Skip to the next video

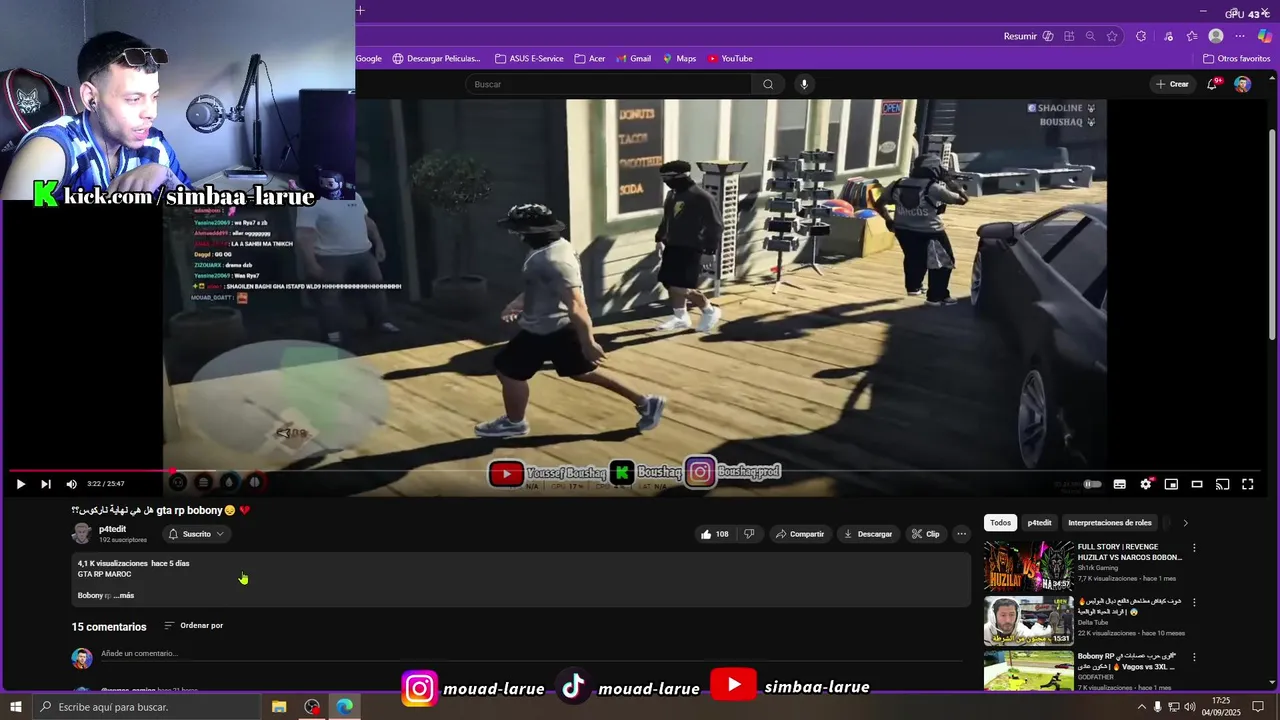(x=46, y=484)
